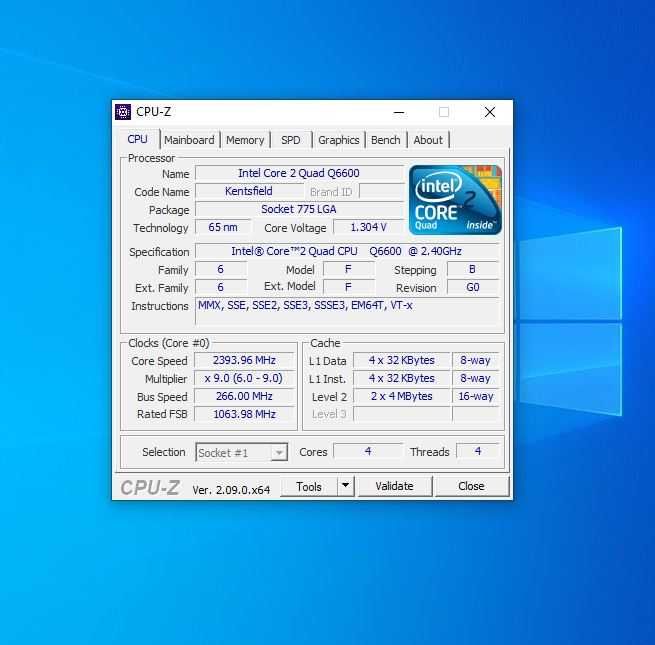Click the empty Brand ID field

click(x=382, y=191)
